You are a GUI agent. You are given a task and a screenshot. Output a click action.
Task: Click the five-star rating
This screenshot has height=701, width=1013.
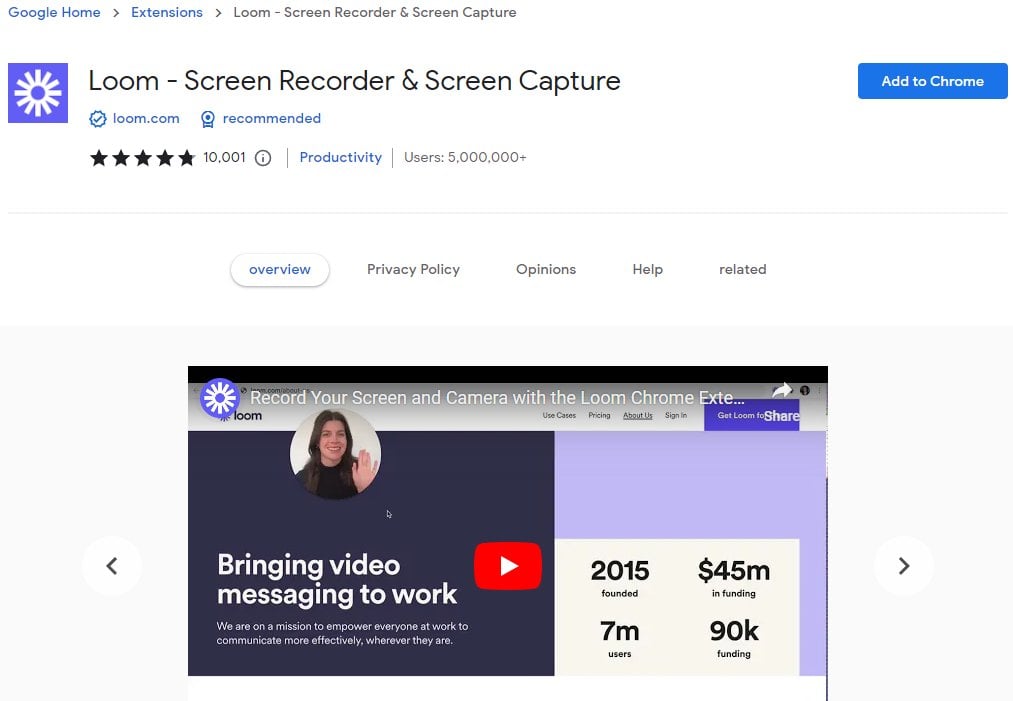143,158
